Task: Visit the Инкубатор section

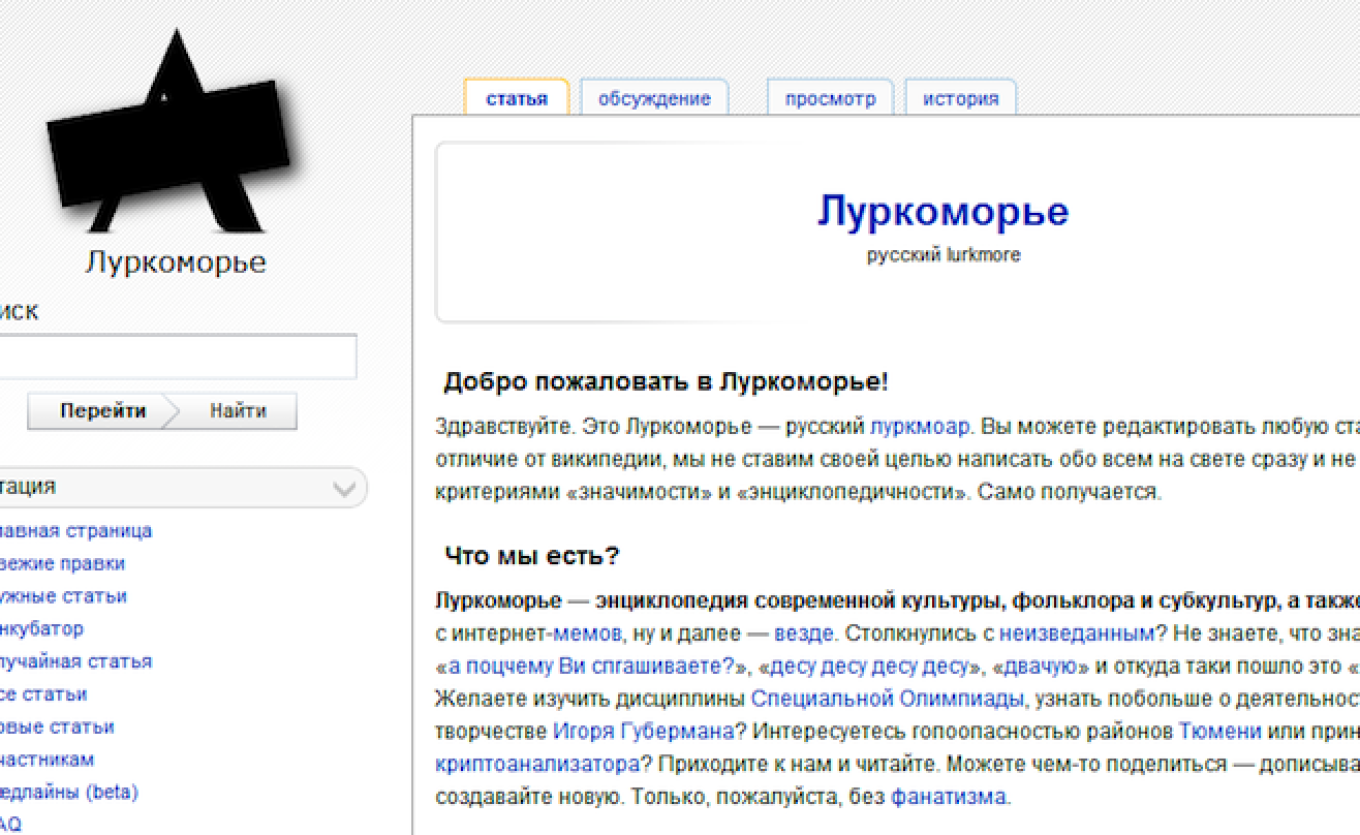Action: pos(42,628)
